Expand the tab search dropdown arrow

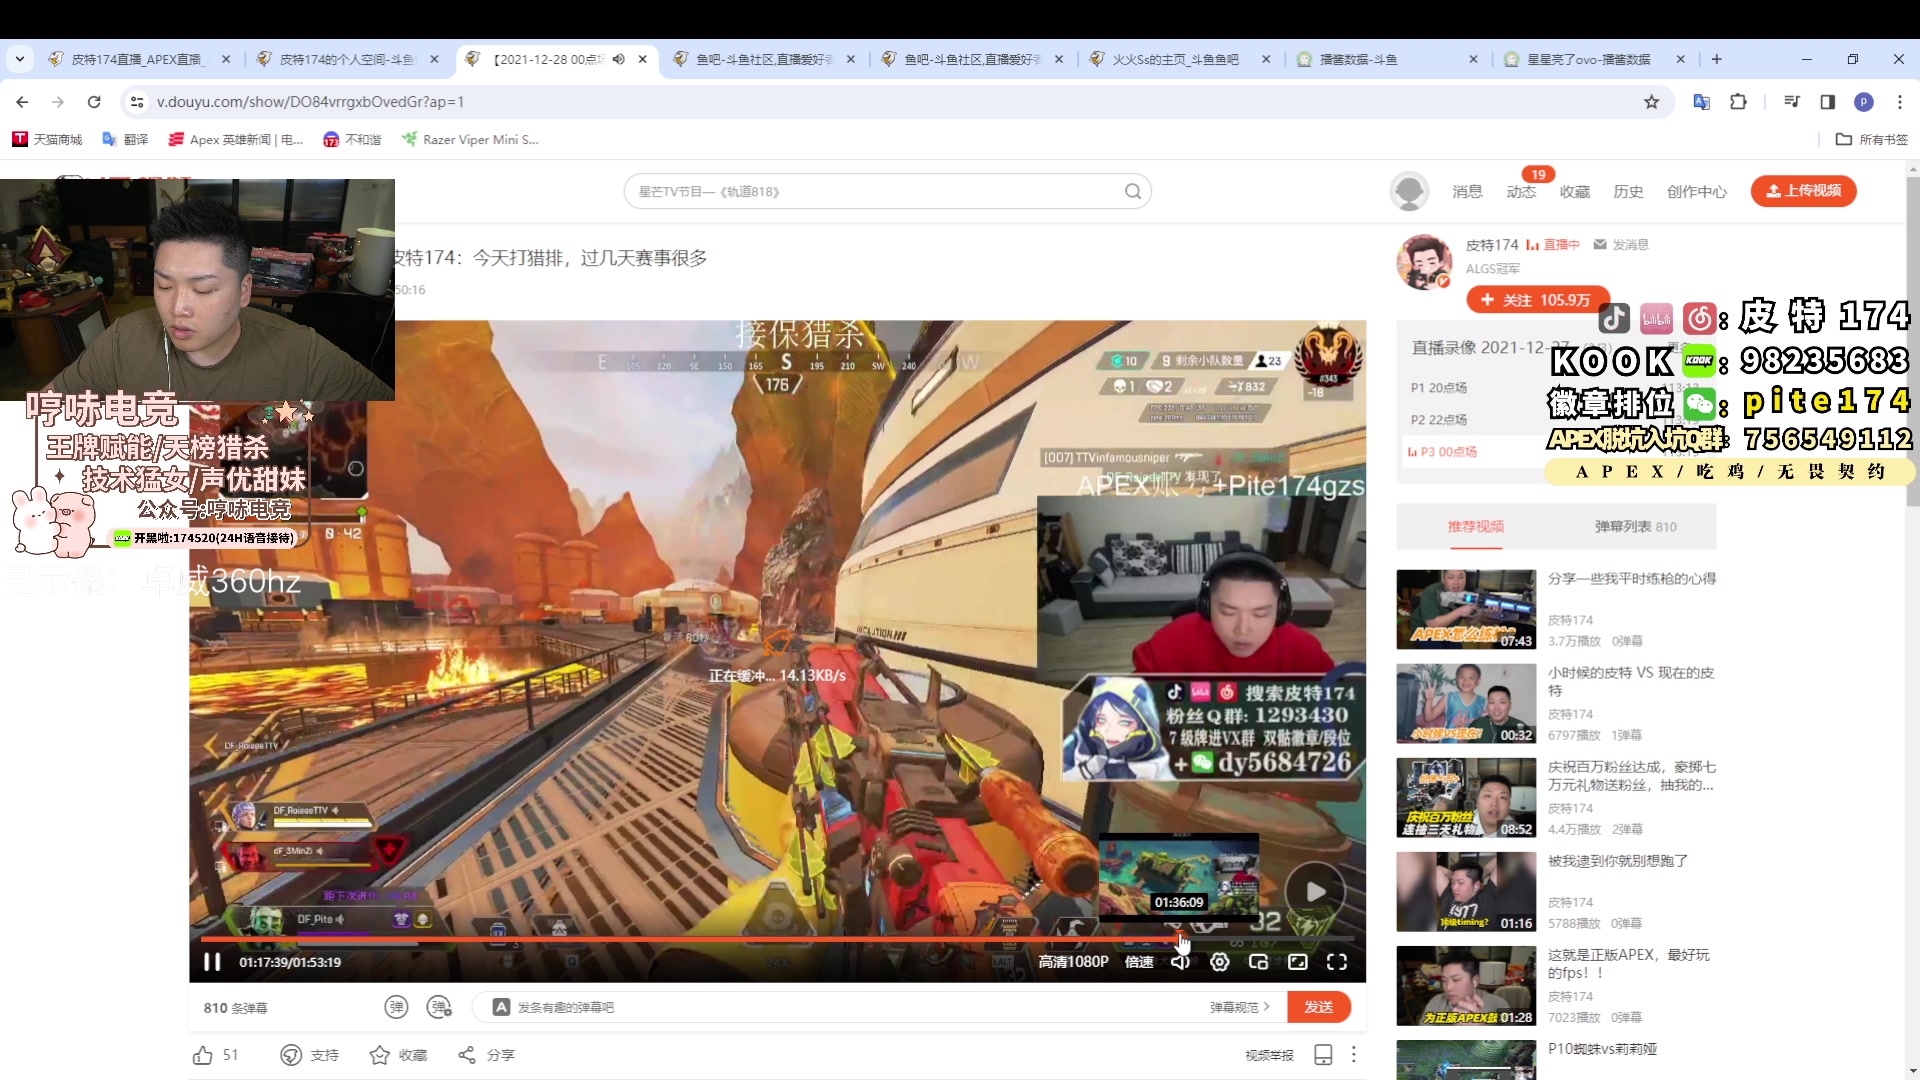click(20, 59)
